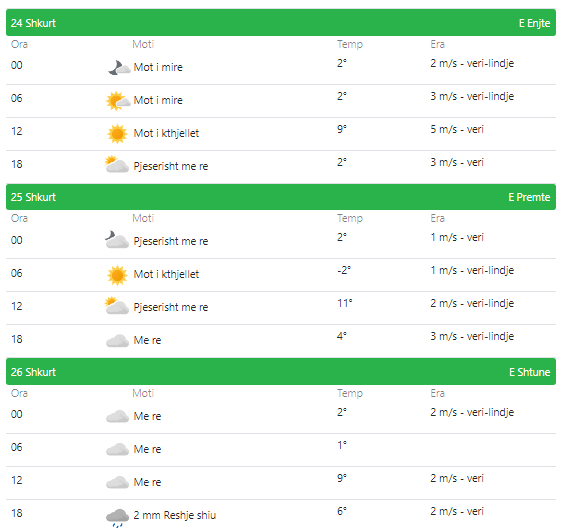Screen dimensions: 566x528
Task: Select the 24 Shkurt green header
Action: click(281, 23)
